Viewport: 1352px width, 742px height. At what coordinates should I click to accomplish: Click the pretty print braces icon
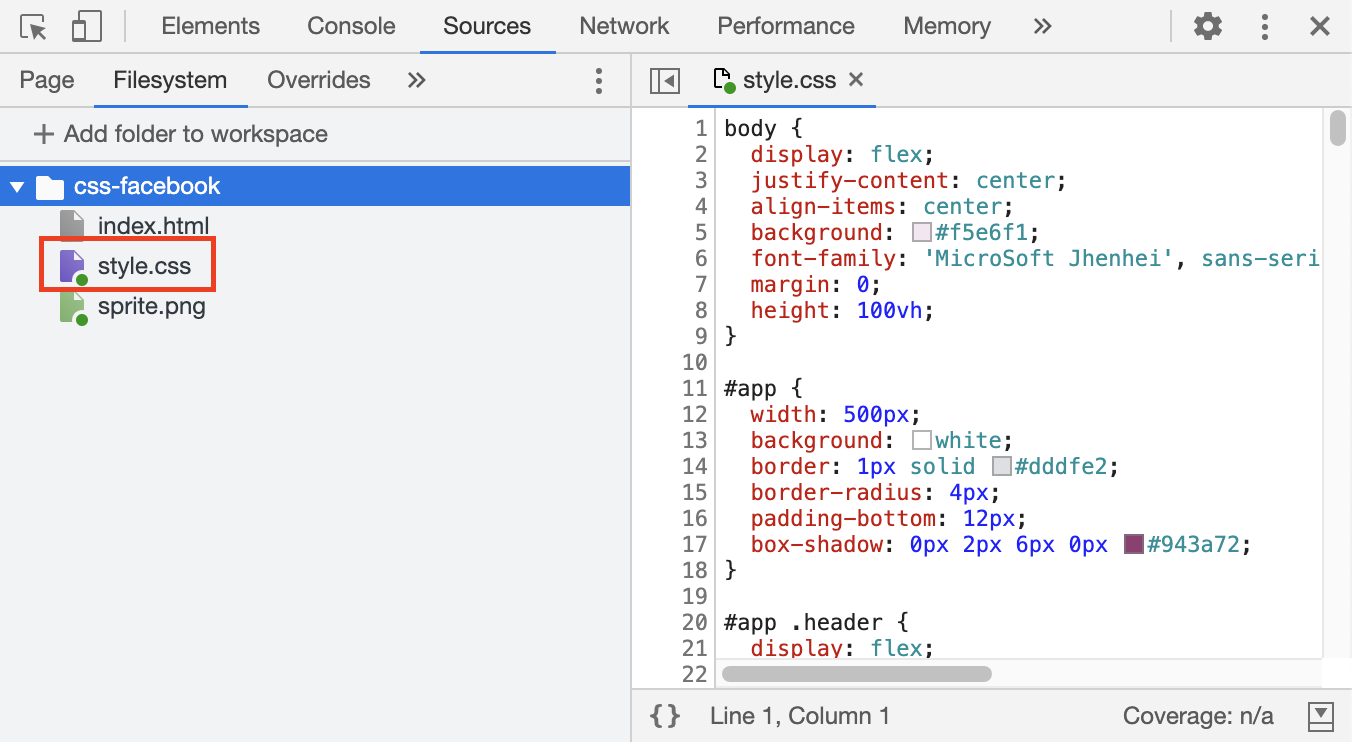665,716
